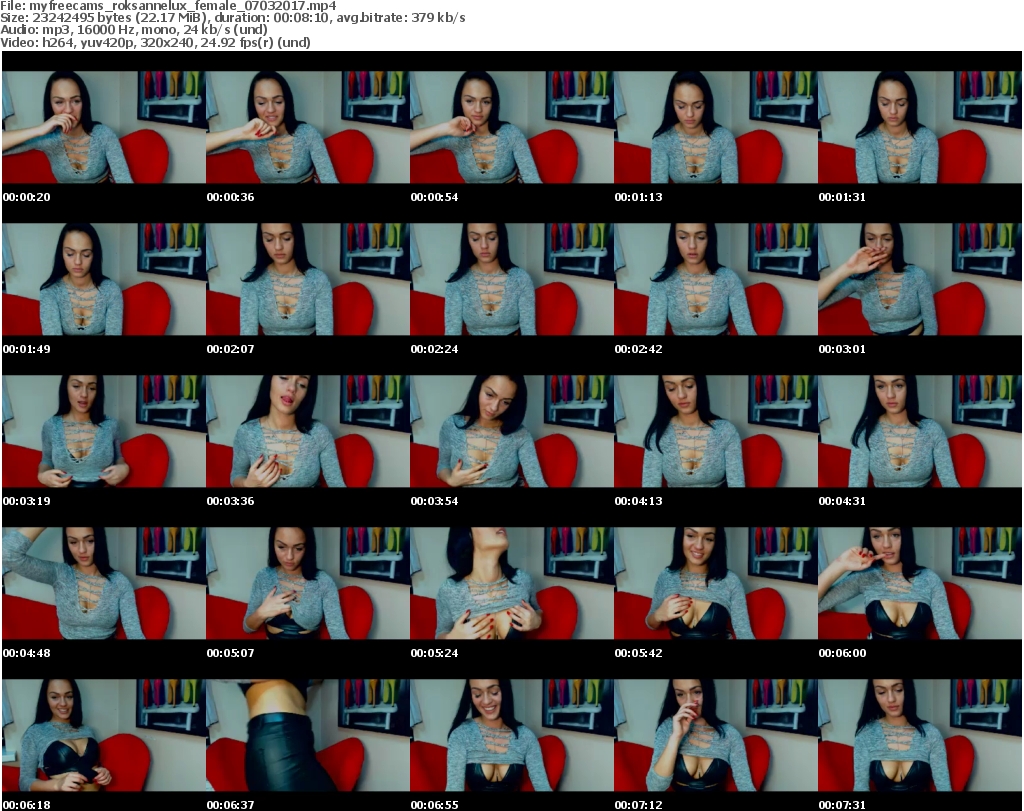This screenshot has width=1024, height=811.
Task: Click the thumbnail above timestamp 00:02:07
Action: point(308,279)
